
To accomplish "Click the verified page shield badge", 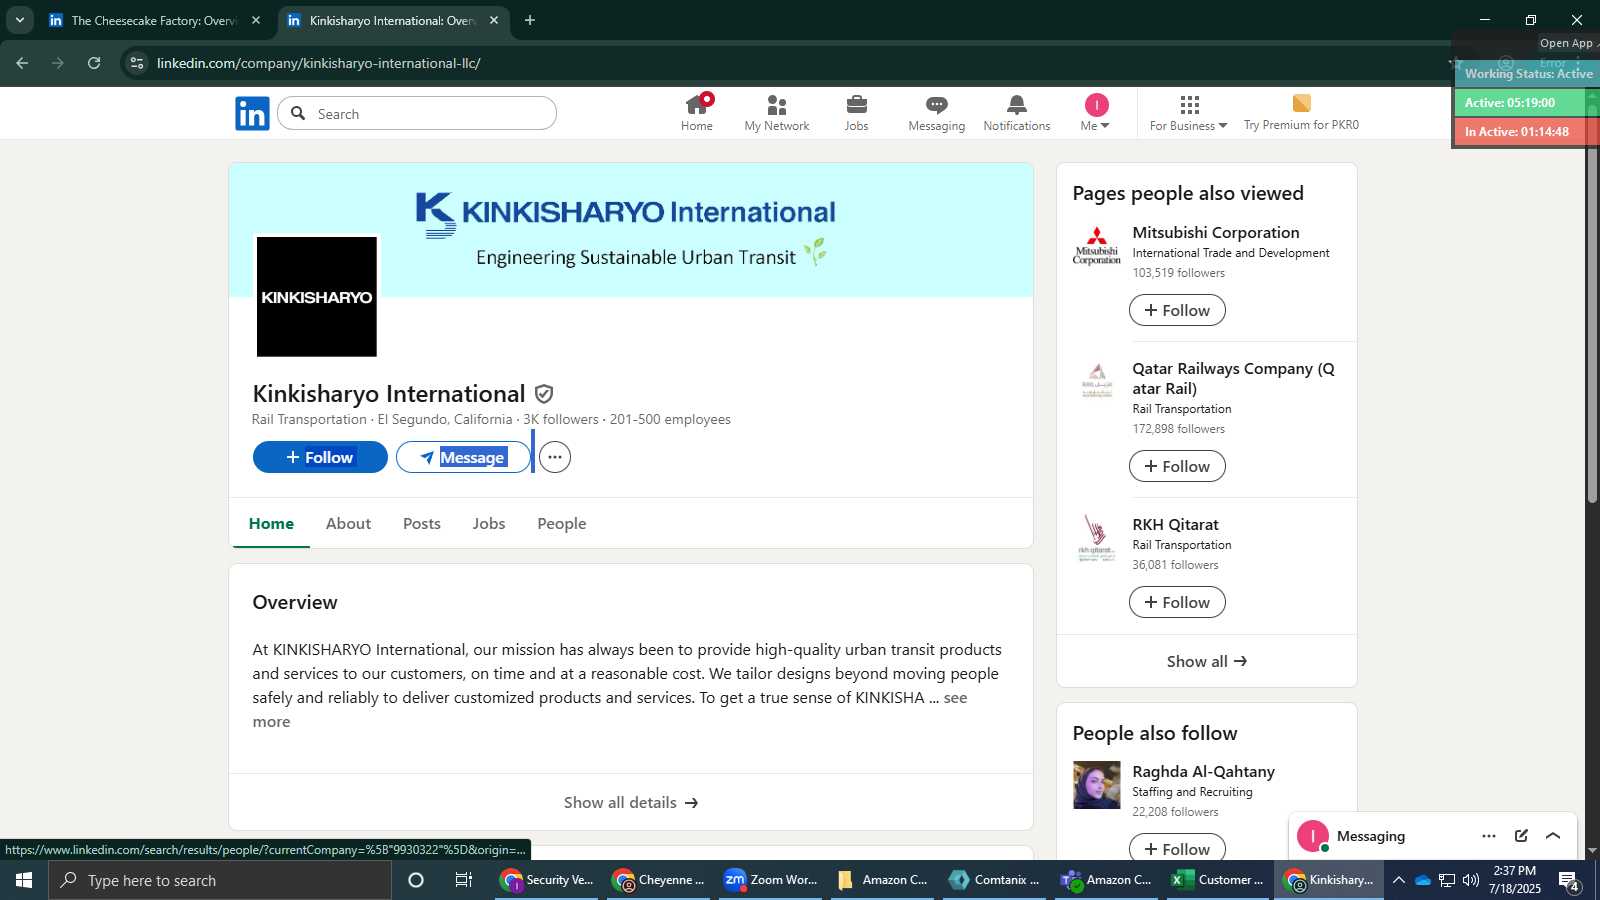I will pos(544,394).
